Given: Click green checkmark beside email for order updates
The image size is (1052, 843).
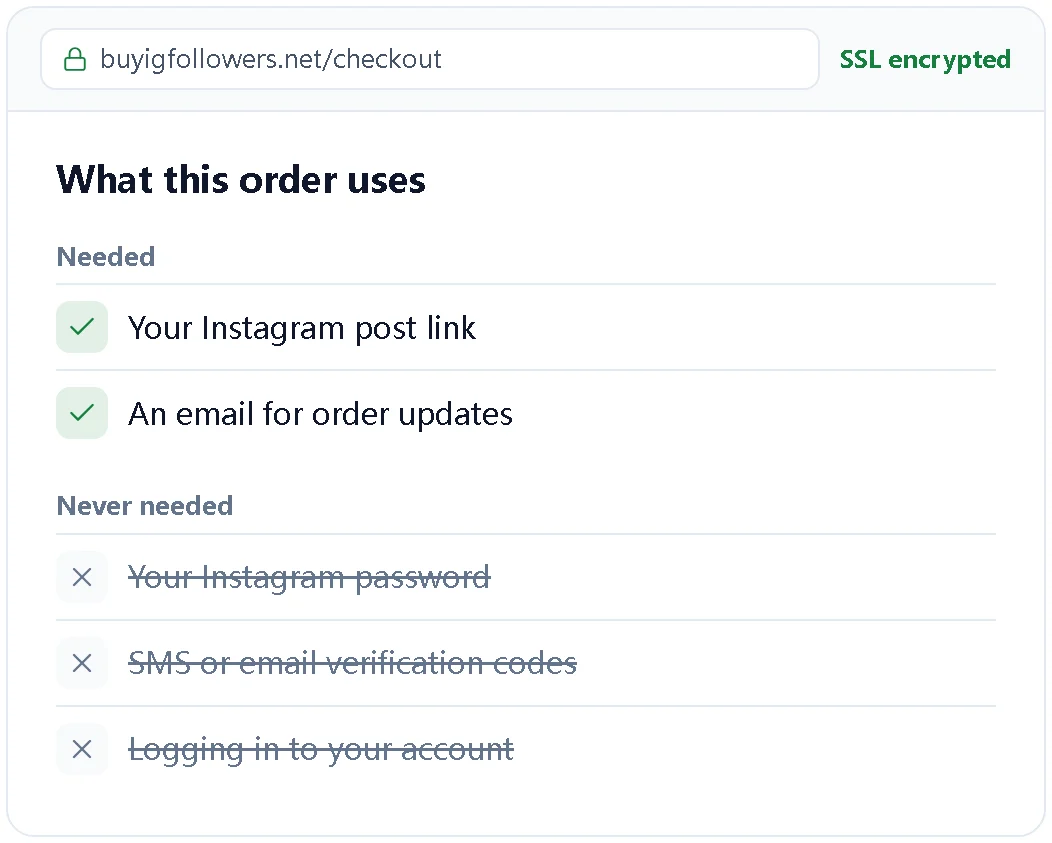Looking at the screenshot, I should [x=82, y=413].
